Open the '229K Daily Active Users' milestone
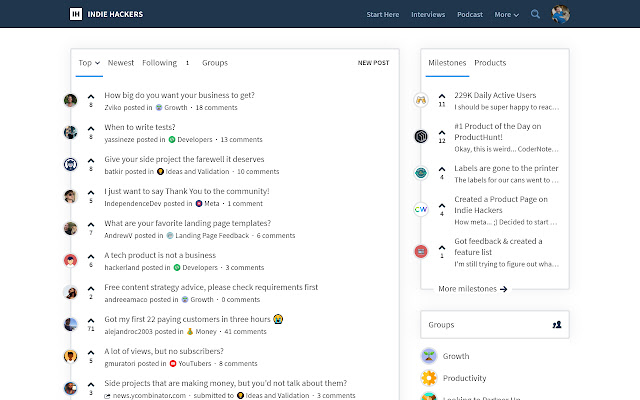The height and width of the screenshot is (400, 640). click(495, 95)
